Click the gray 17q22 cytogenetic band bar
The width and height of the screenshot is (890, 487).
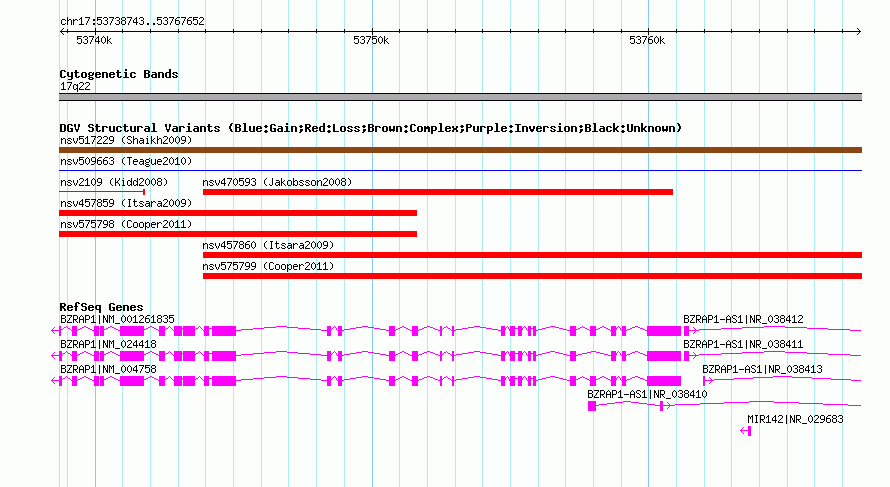[x=460, y=97]
